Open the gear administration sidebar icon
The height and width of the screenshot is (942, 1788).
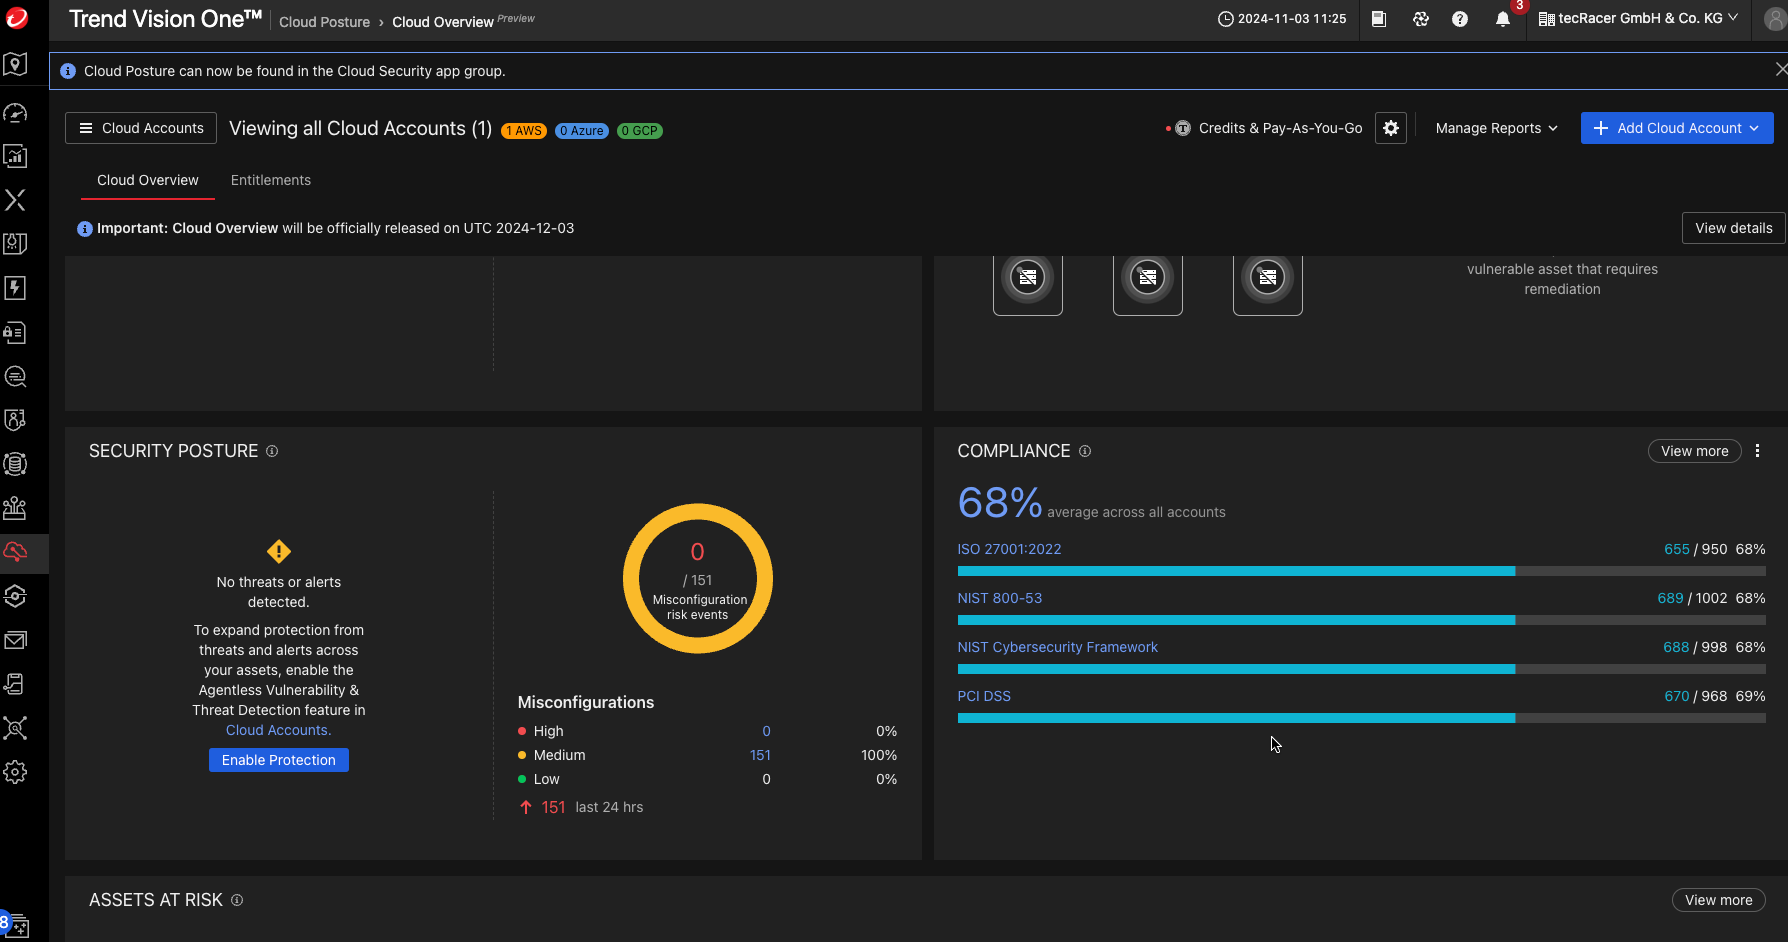(x=15, y=772)
